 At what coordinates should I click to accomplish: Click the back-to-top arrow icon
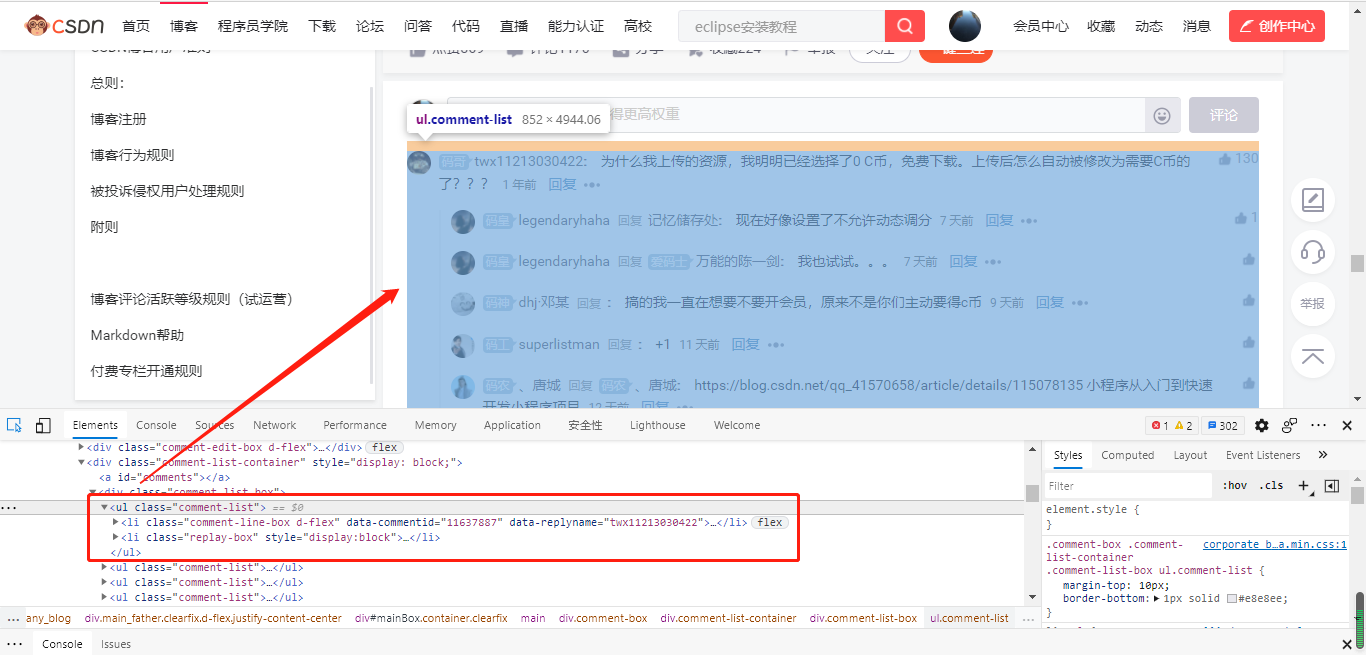click(1313, 356)
